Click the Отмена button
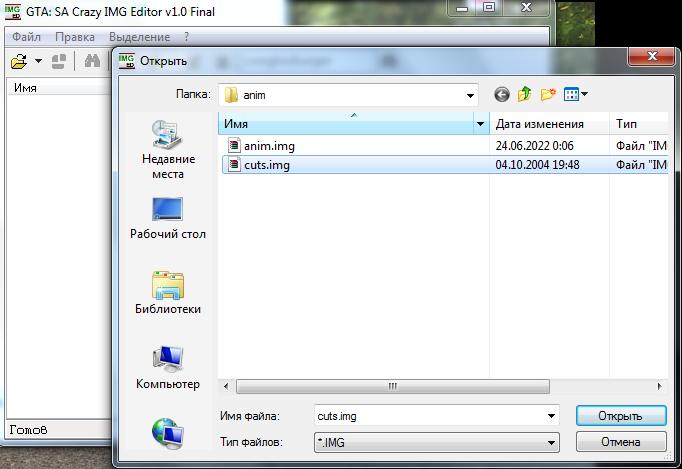682x469 pixels. [621, 442]
